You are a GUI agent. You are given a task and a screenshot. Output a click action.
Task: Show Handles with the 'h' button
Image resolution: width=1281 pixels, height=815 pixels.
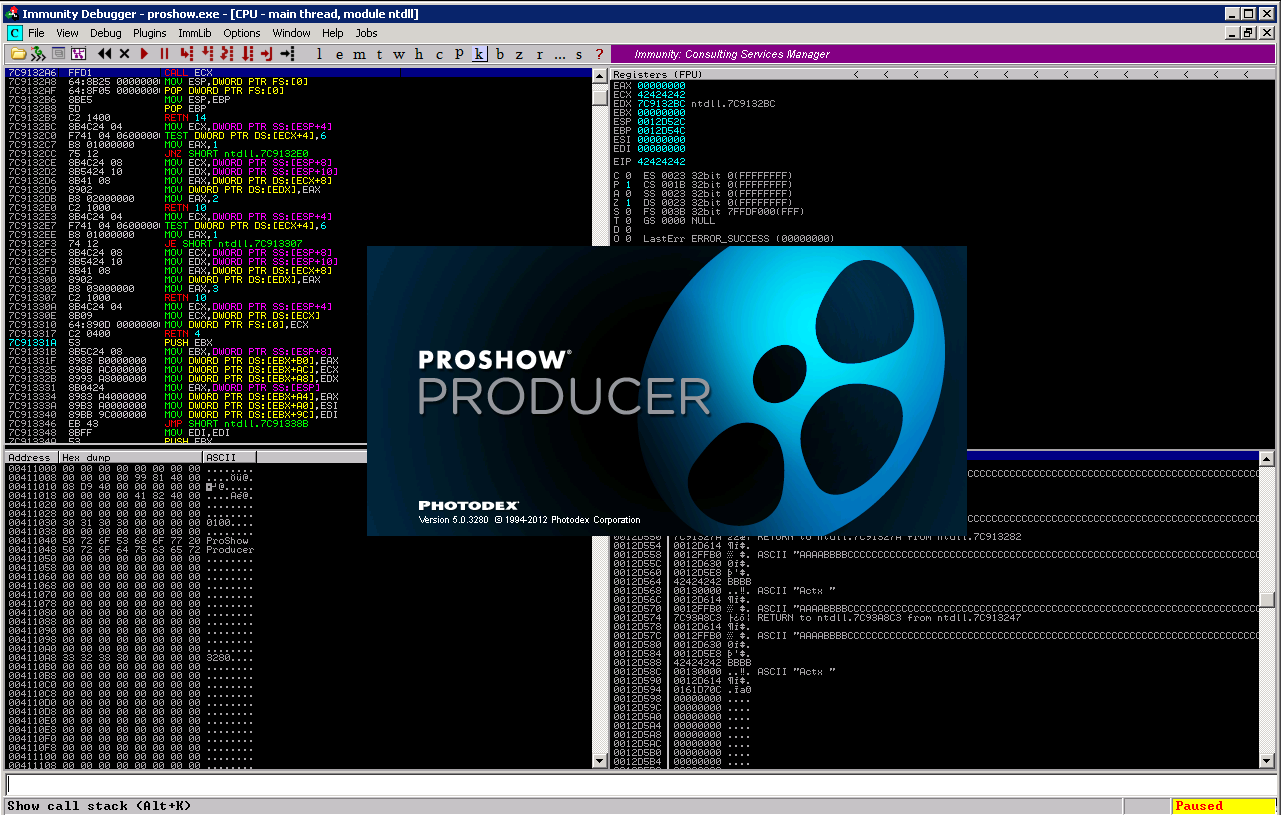coord(419,54)
